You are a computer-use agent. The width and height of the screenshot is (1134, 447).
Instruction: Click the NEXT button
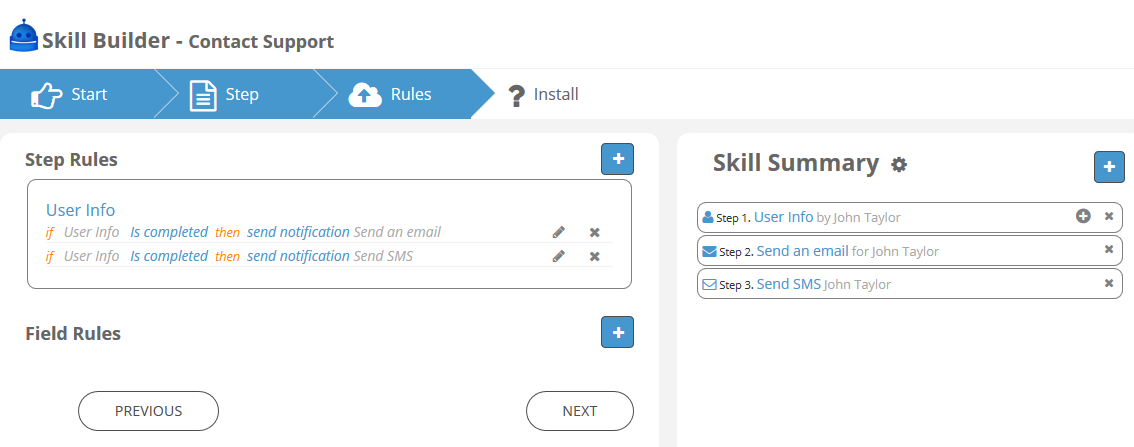click(x=580, y=411)
